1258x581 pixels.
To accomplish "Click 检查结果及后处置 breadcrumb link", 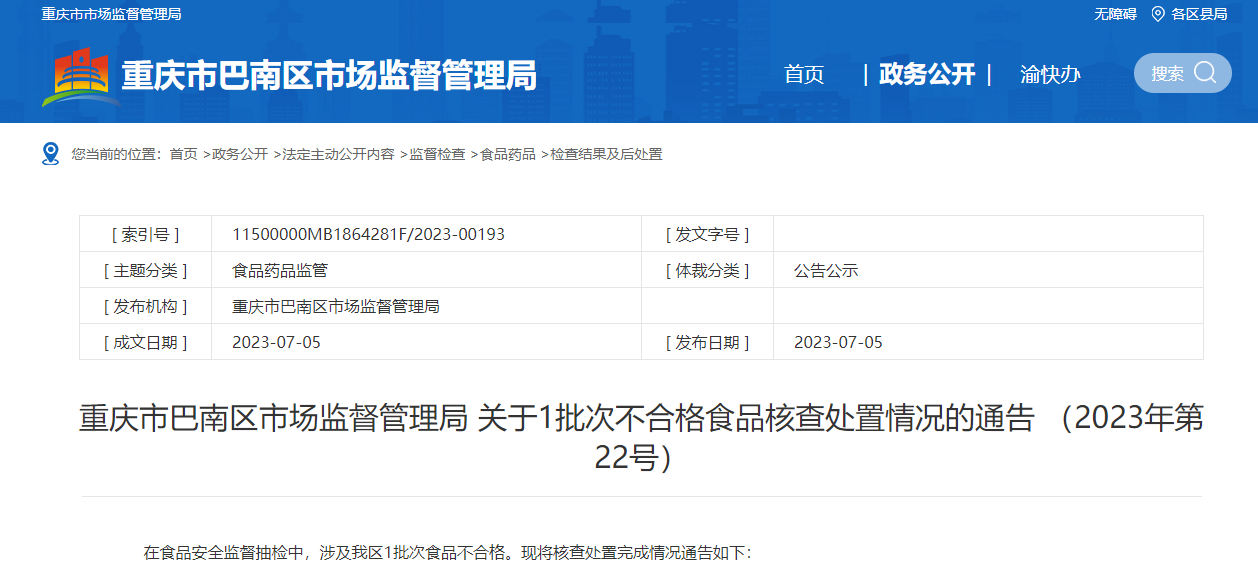I will pyautogui.click(x=606, y=154).
